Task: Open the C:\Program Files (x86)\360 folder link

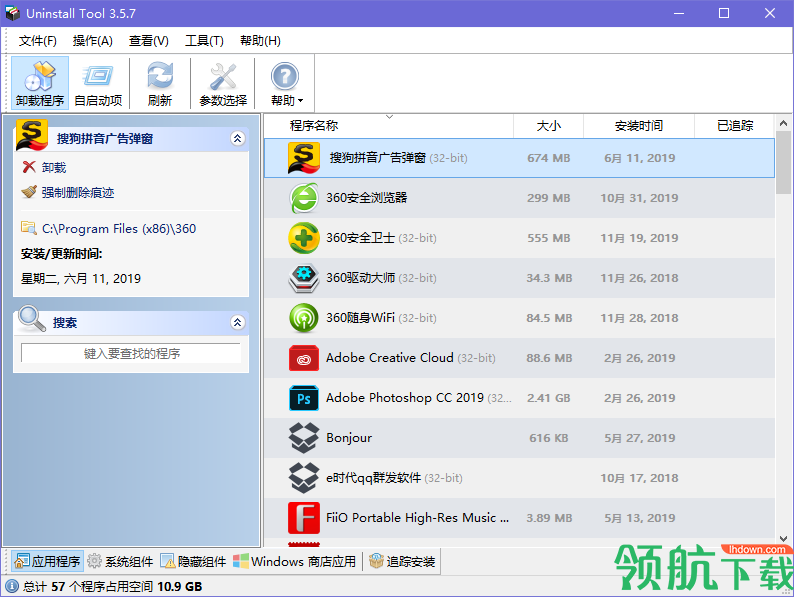Action: [x=108, y=229]
